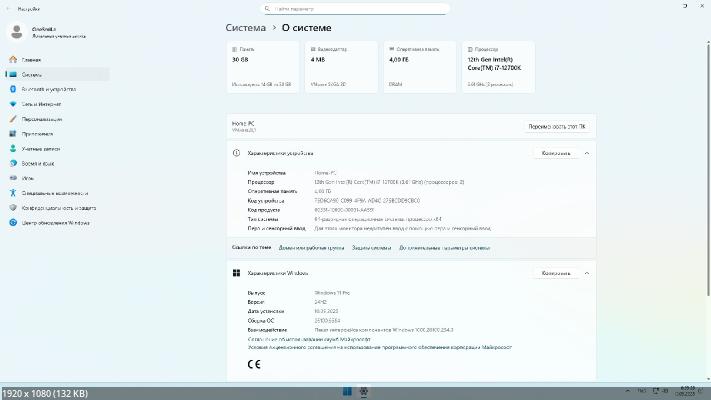Collapse the Характеристики Windows section chevron
Screen dimensions: 711x400
click(587, 273)
